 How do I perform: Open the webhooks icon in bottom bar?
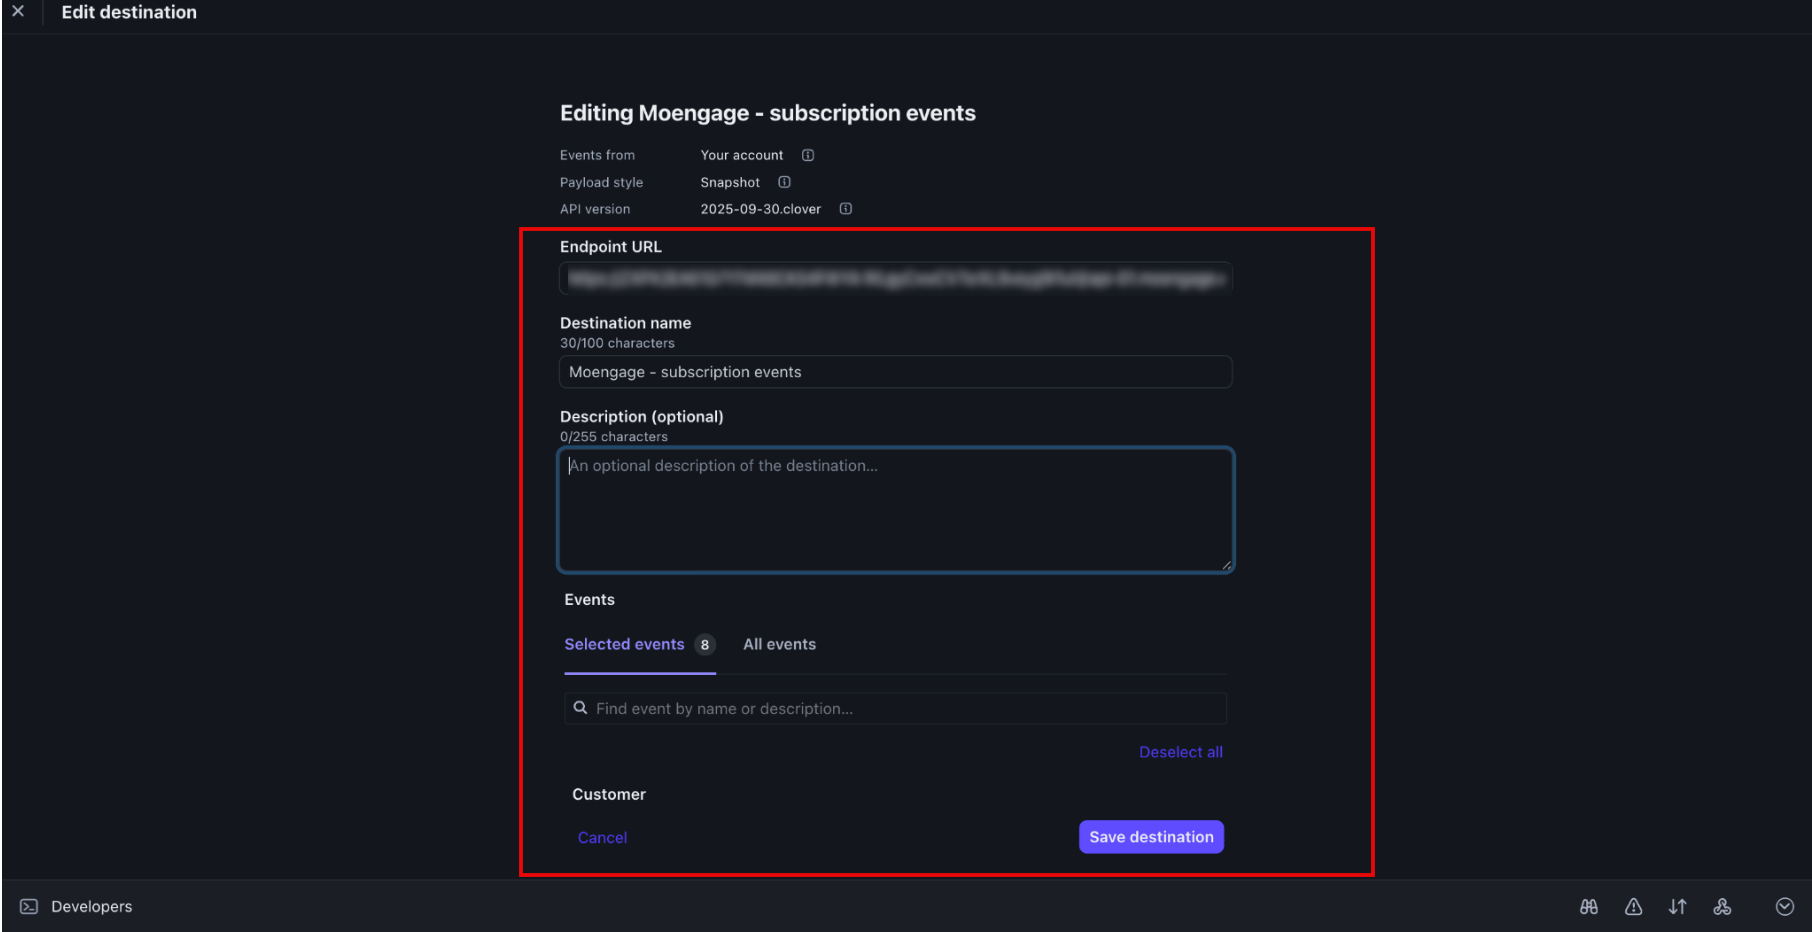(1722, 907)
